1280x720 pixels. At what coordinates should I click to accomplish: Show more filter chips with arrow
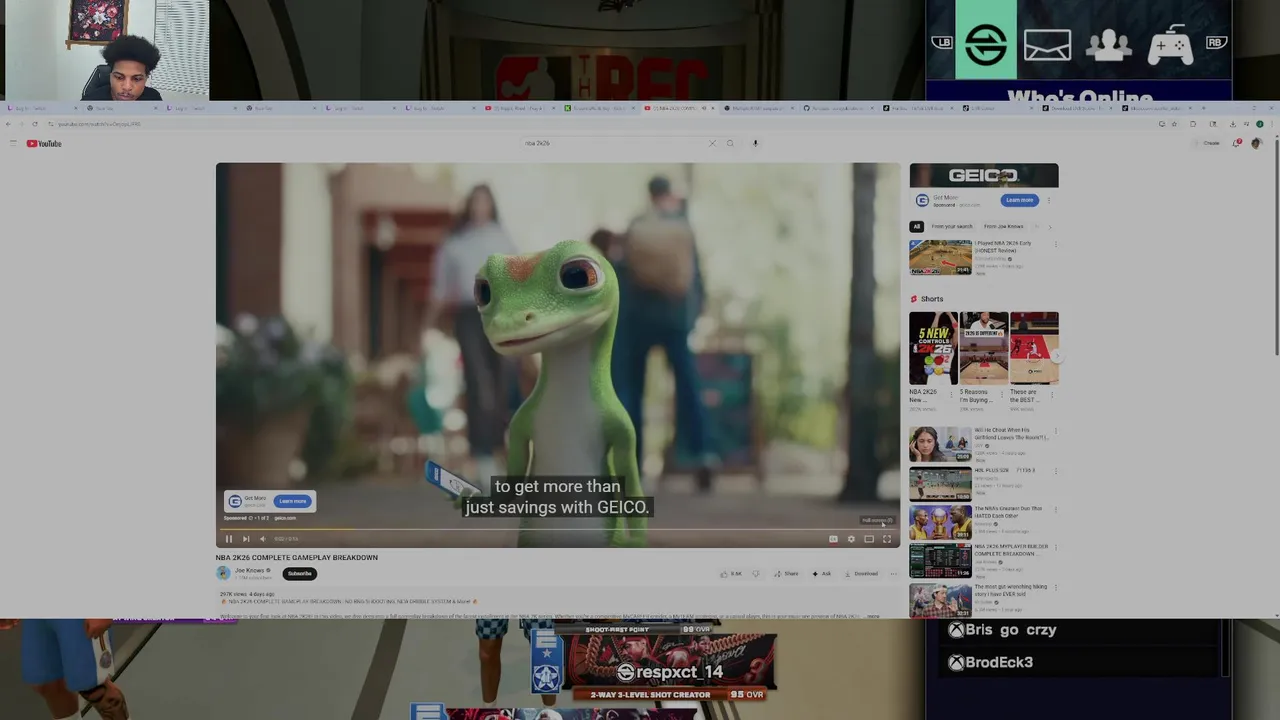(x=1049, y=226)
